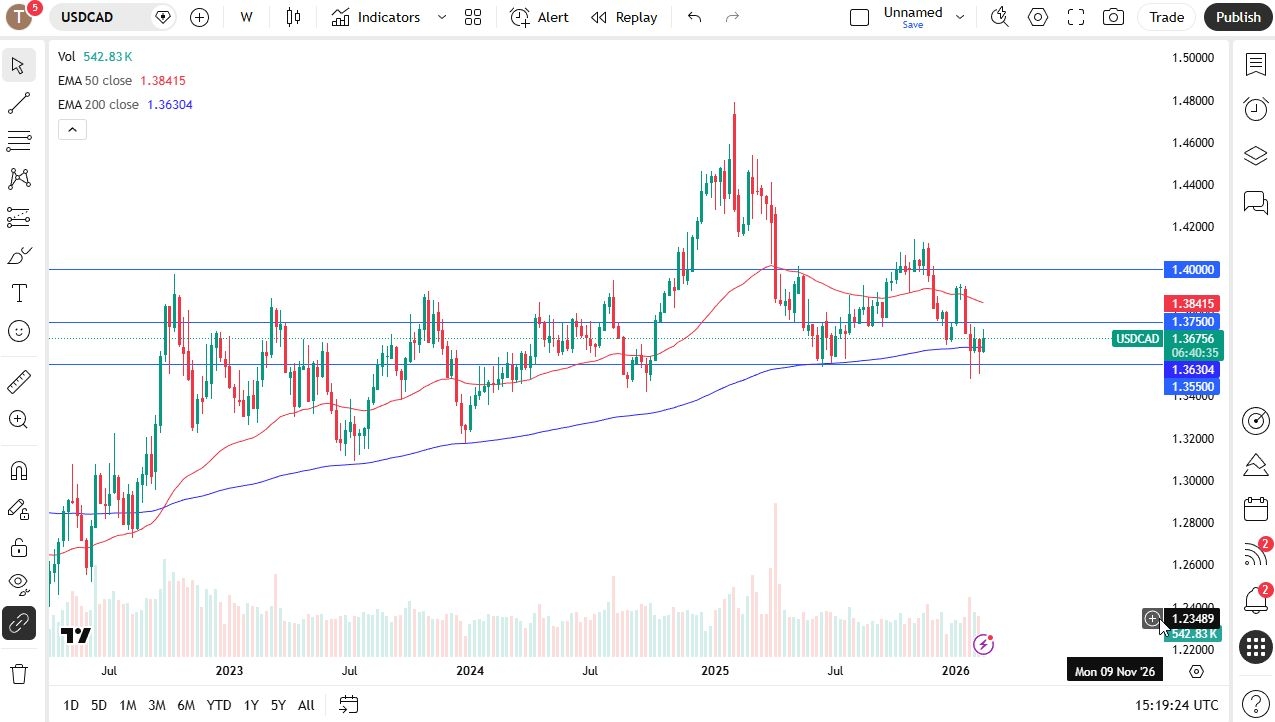Expand the Unnamed layout dropdown arrow
The image size is (1275, 722).
[x=960, y=17]
